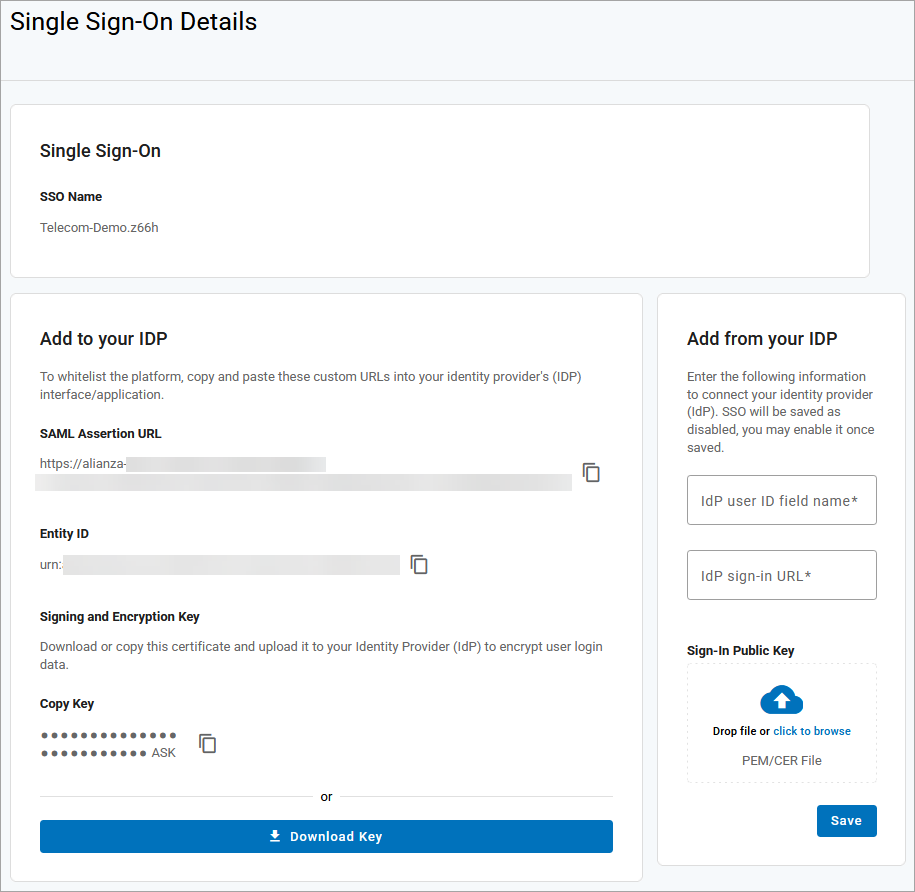Click the Drop file text in upload area
The image size is (915, 892).
click(734, 731)
